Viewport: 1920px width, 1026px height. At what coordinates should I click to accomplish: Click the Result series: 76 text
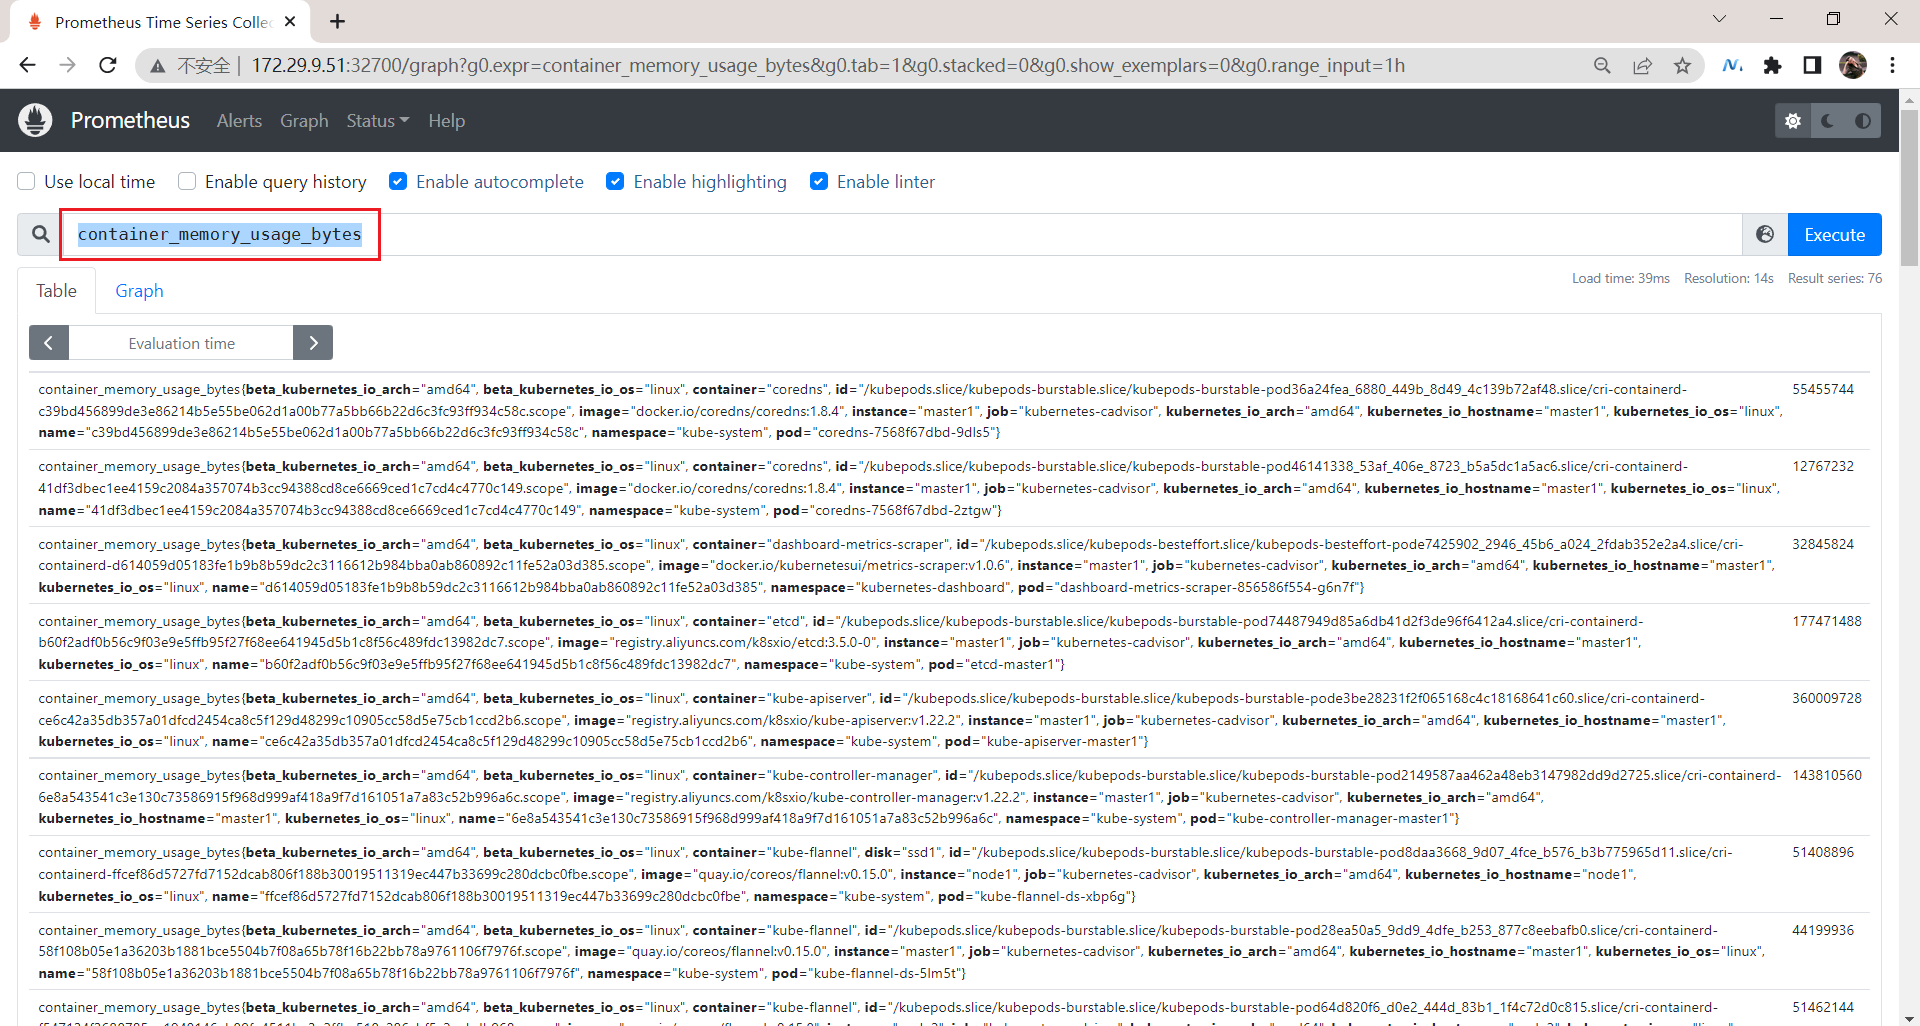[x=1835, y=278]
